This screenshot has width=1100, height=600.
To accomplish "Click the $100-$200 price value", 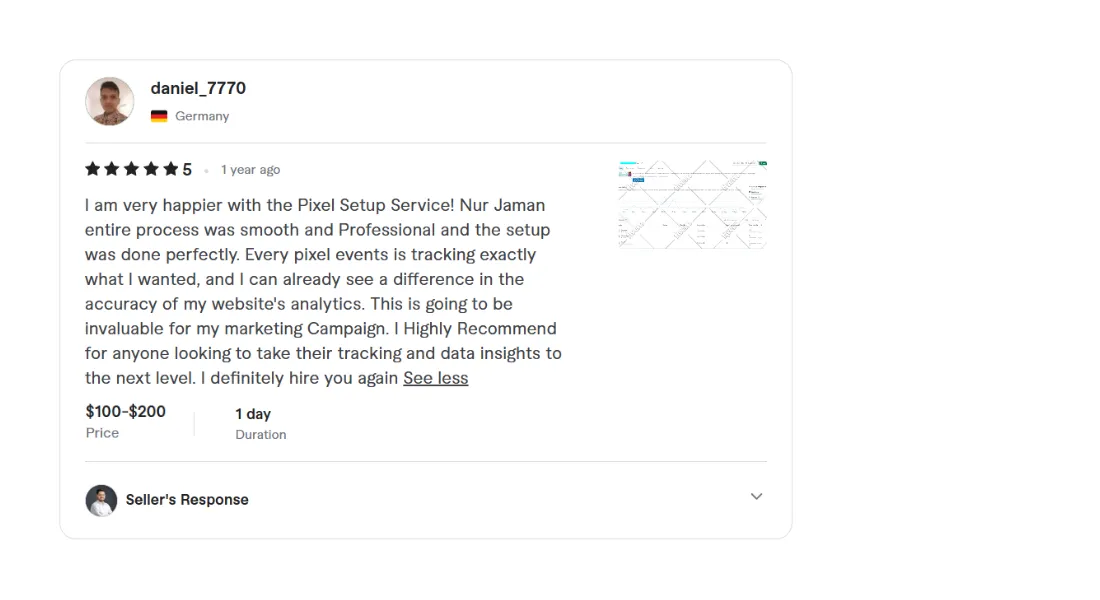I will tap(126, 411).
